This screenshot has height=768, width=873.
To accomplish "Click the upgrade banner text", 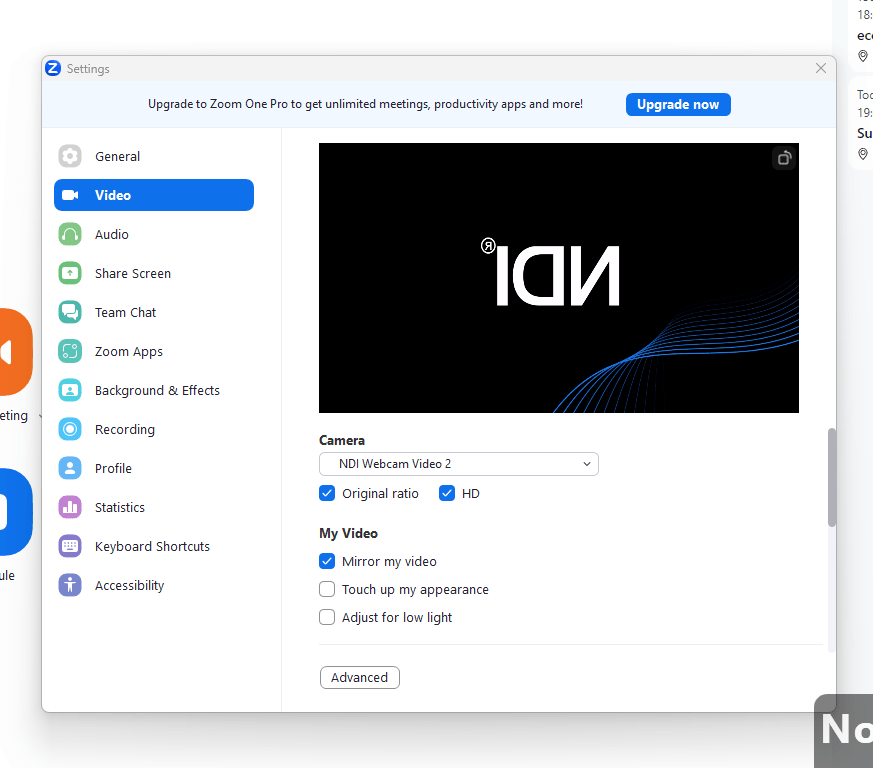I will tap(365, 104).
